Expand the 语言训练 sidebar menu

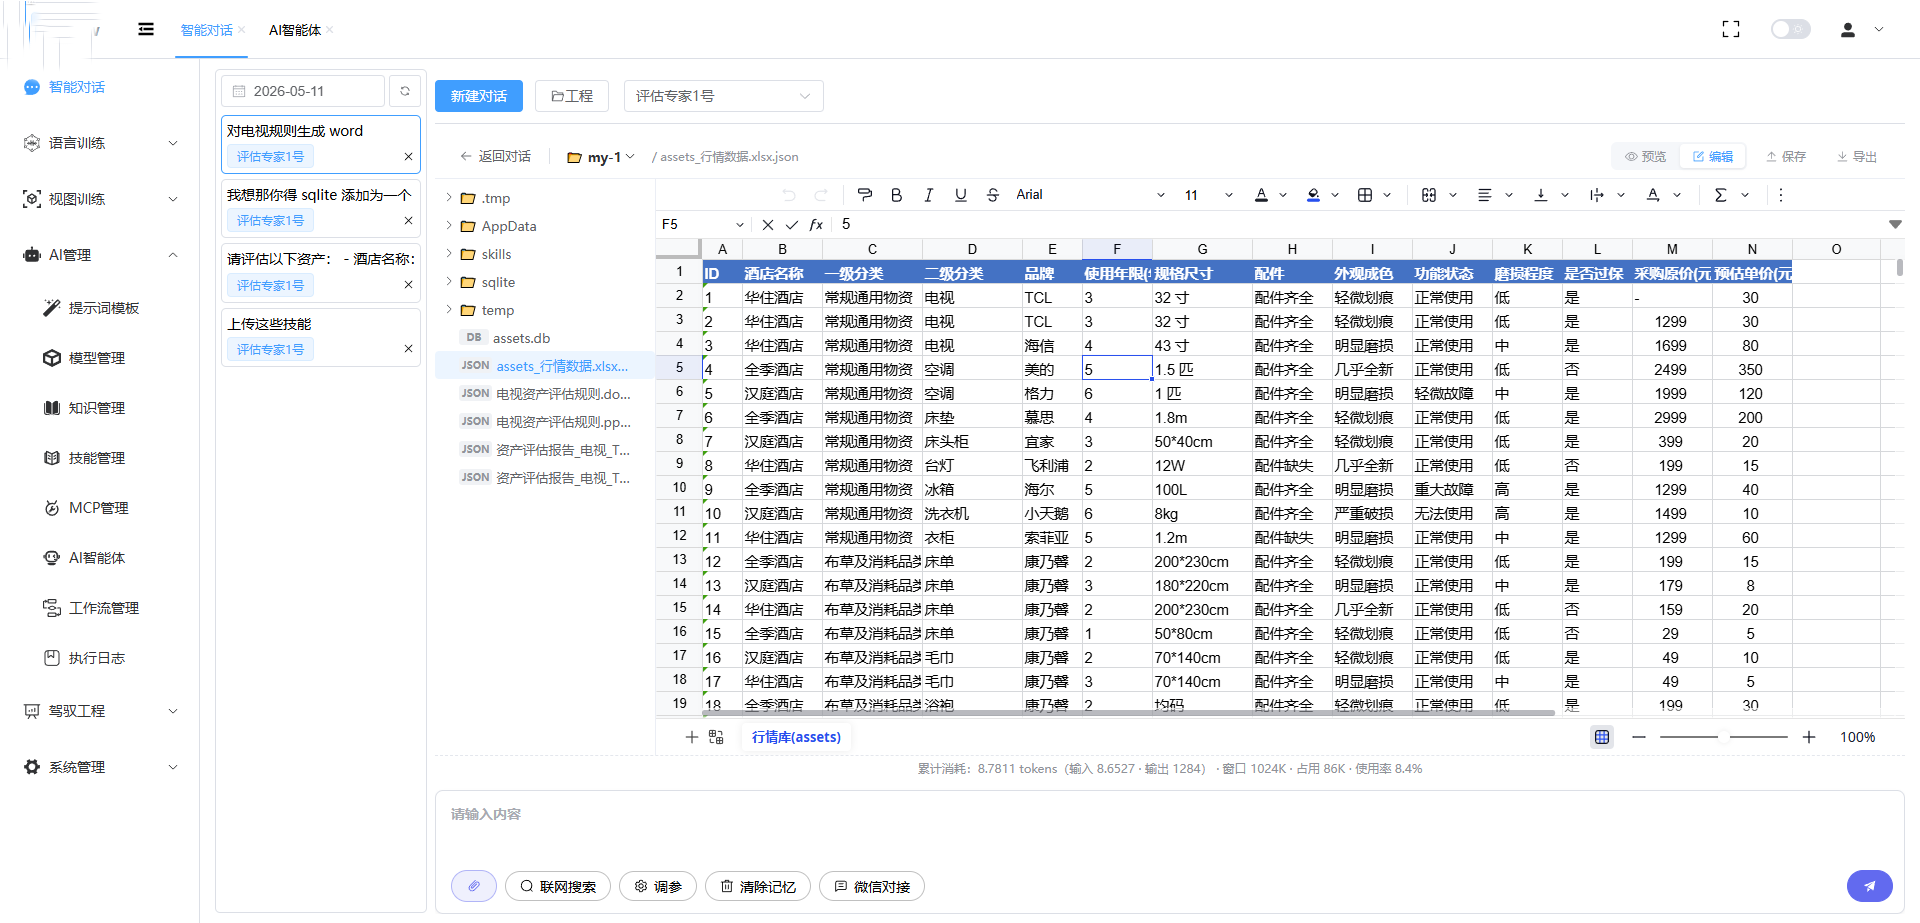(100, 143)
